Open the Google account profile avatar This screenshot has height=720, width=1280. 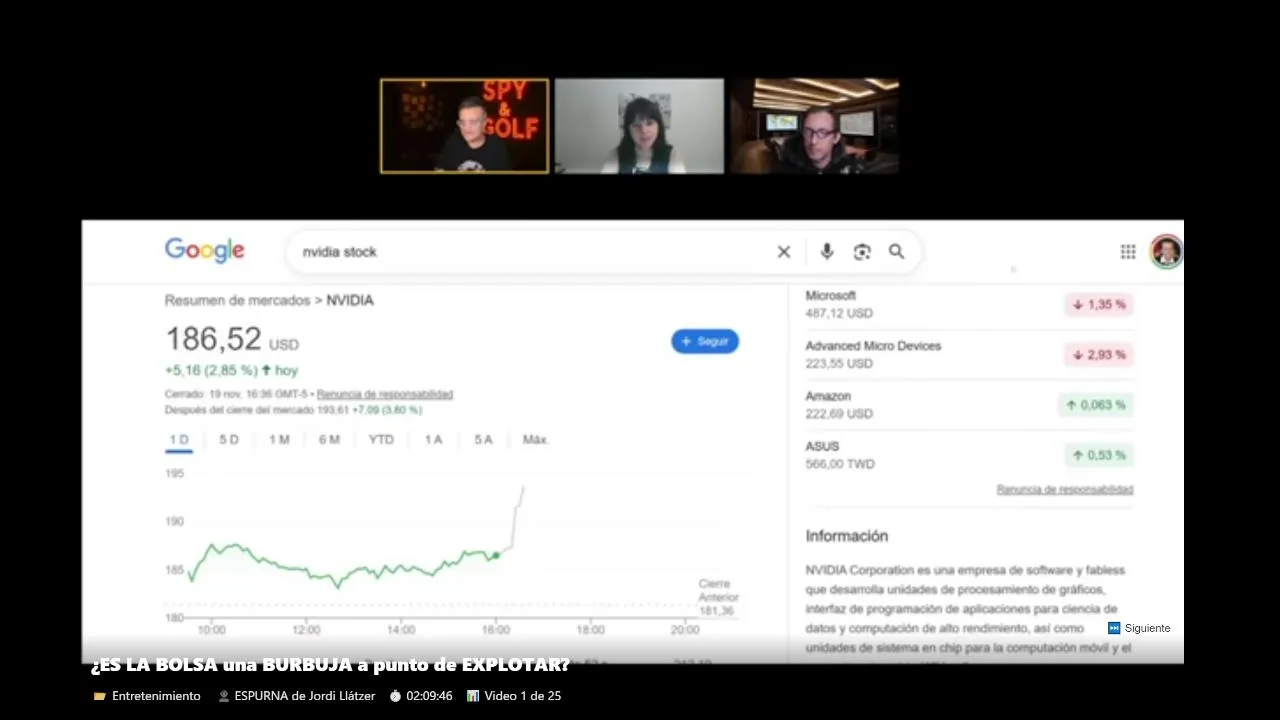pos(1166,251)
